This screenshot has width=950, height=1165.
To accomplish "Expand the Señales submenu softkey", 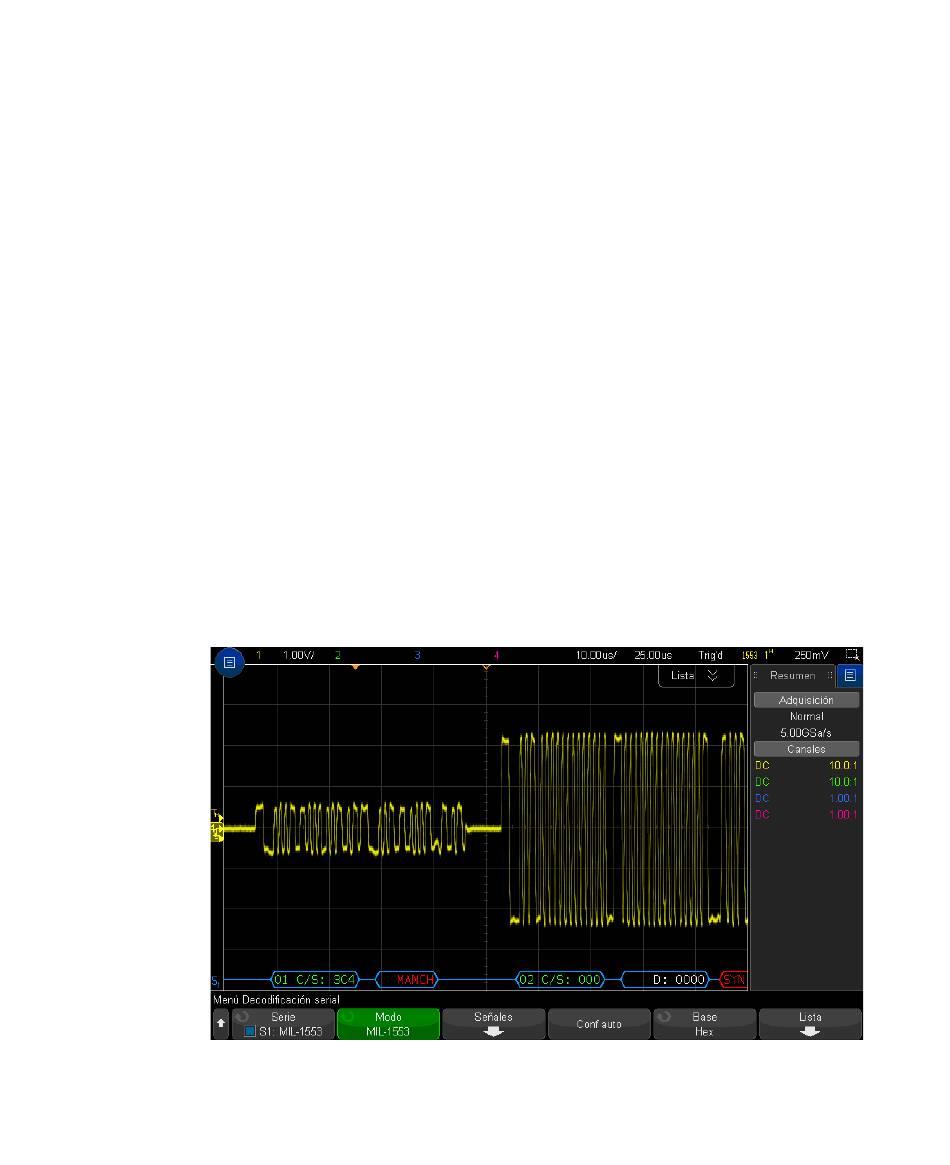I will click(x=493, y=1024).
